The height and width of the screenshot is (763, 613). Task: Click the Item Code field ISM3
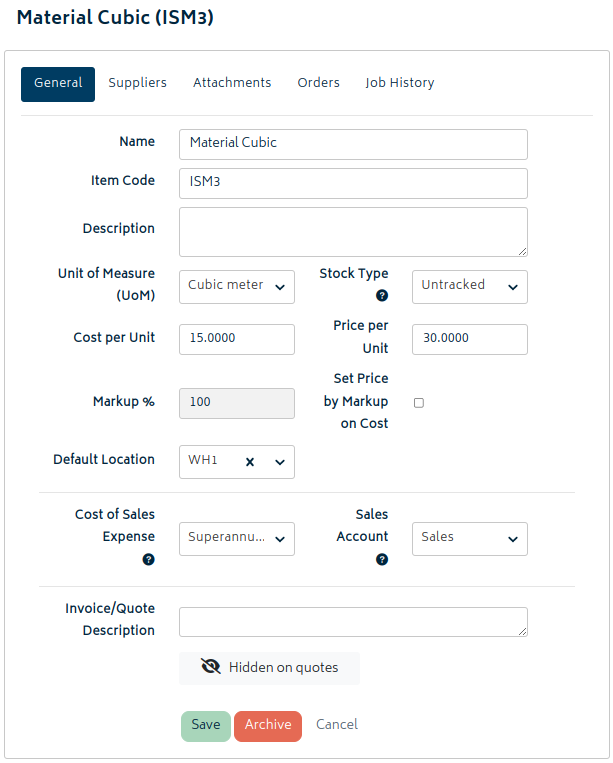[x=353, y=183]
